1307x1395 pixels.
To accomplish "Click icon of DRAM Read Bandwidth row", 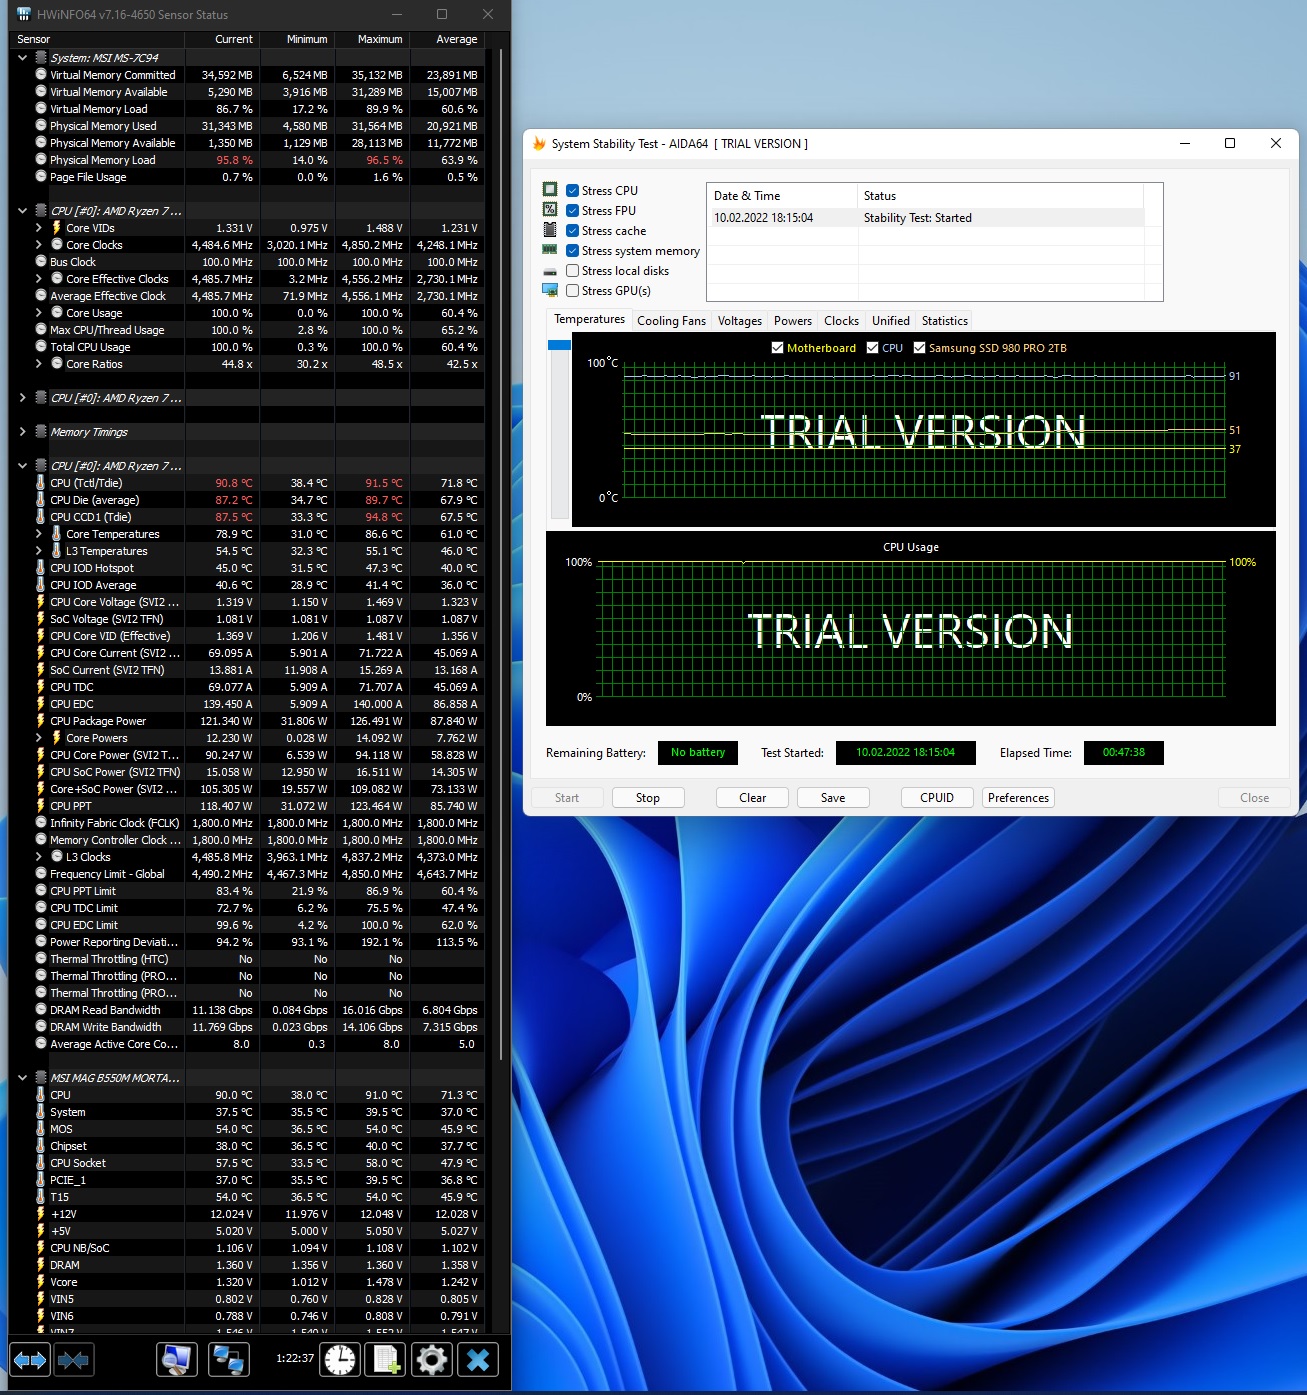I will [41, 1010].
